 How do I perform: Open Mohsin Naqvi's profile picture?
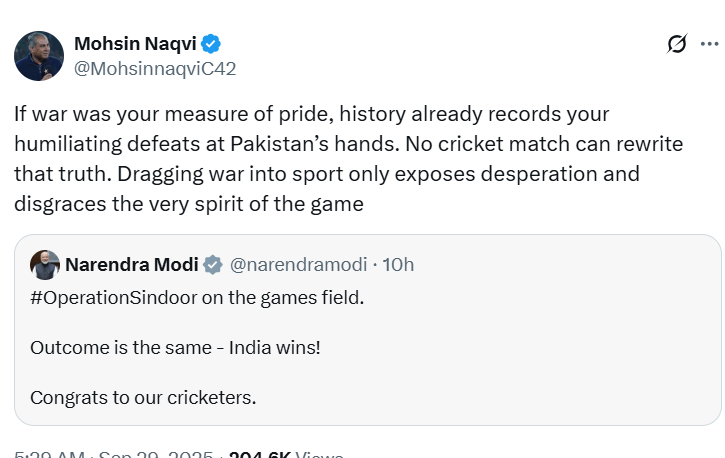[39, 56]
